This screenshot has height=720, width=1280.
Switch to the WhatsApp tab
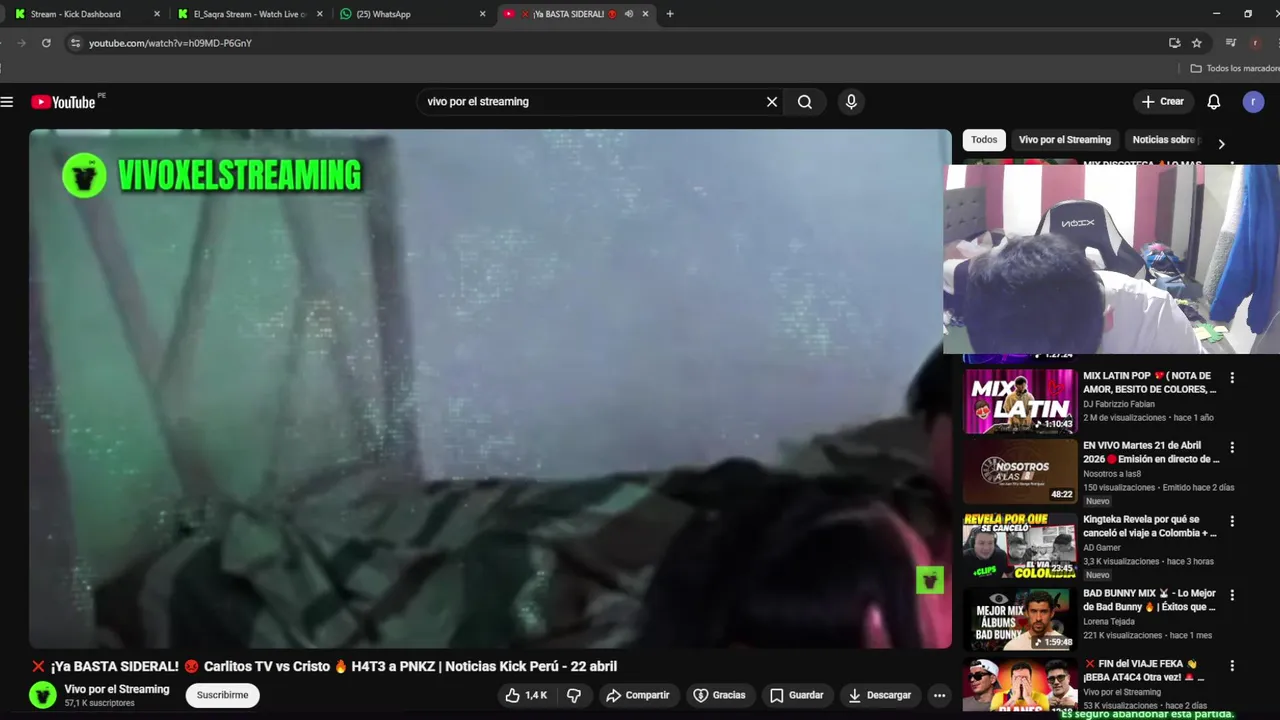412,14
